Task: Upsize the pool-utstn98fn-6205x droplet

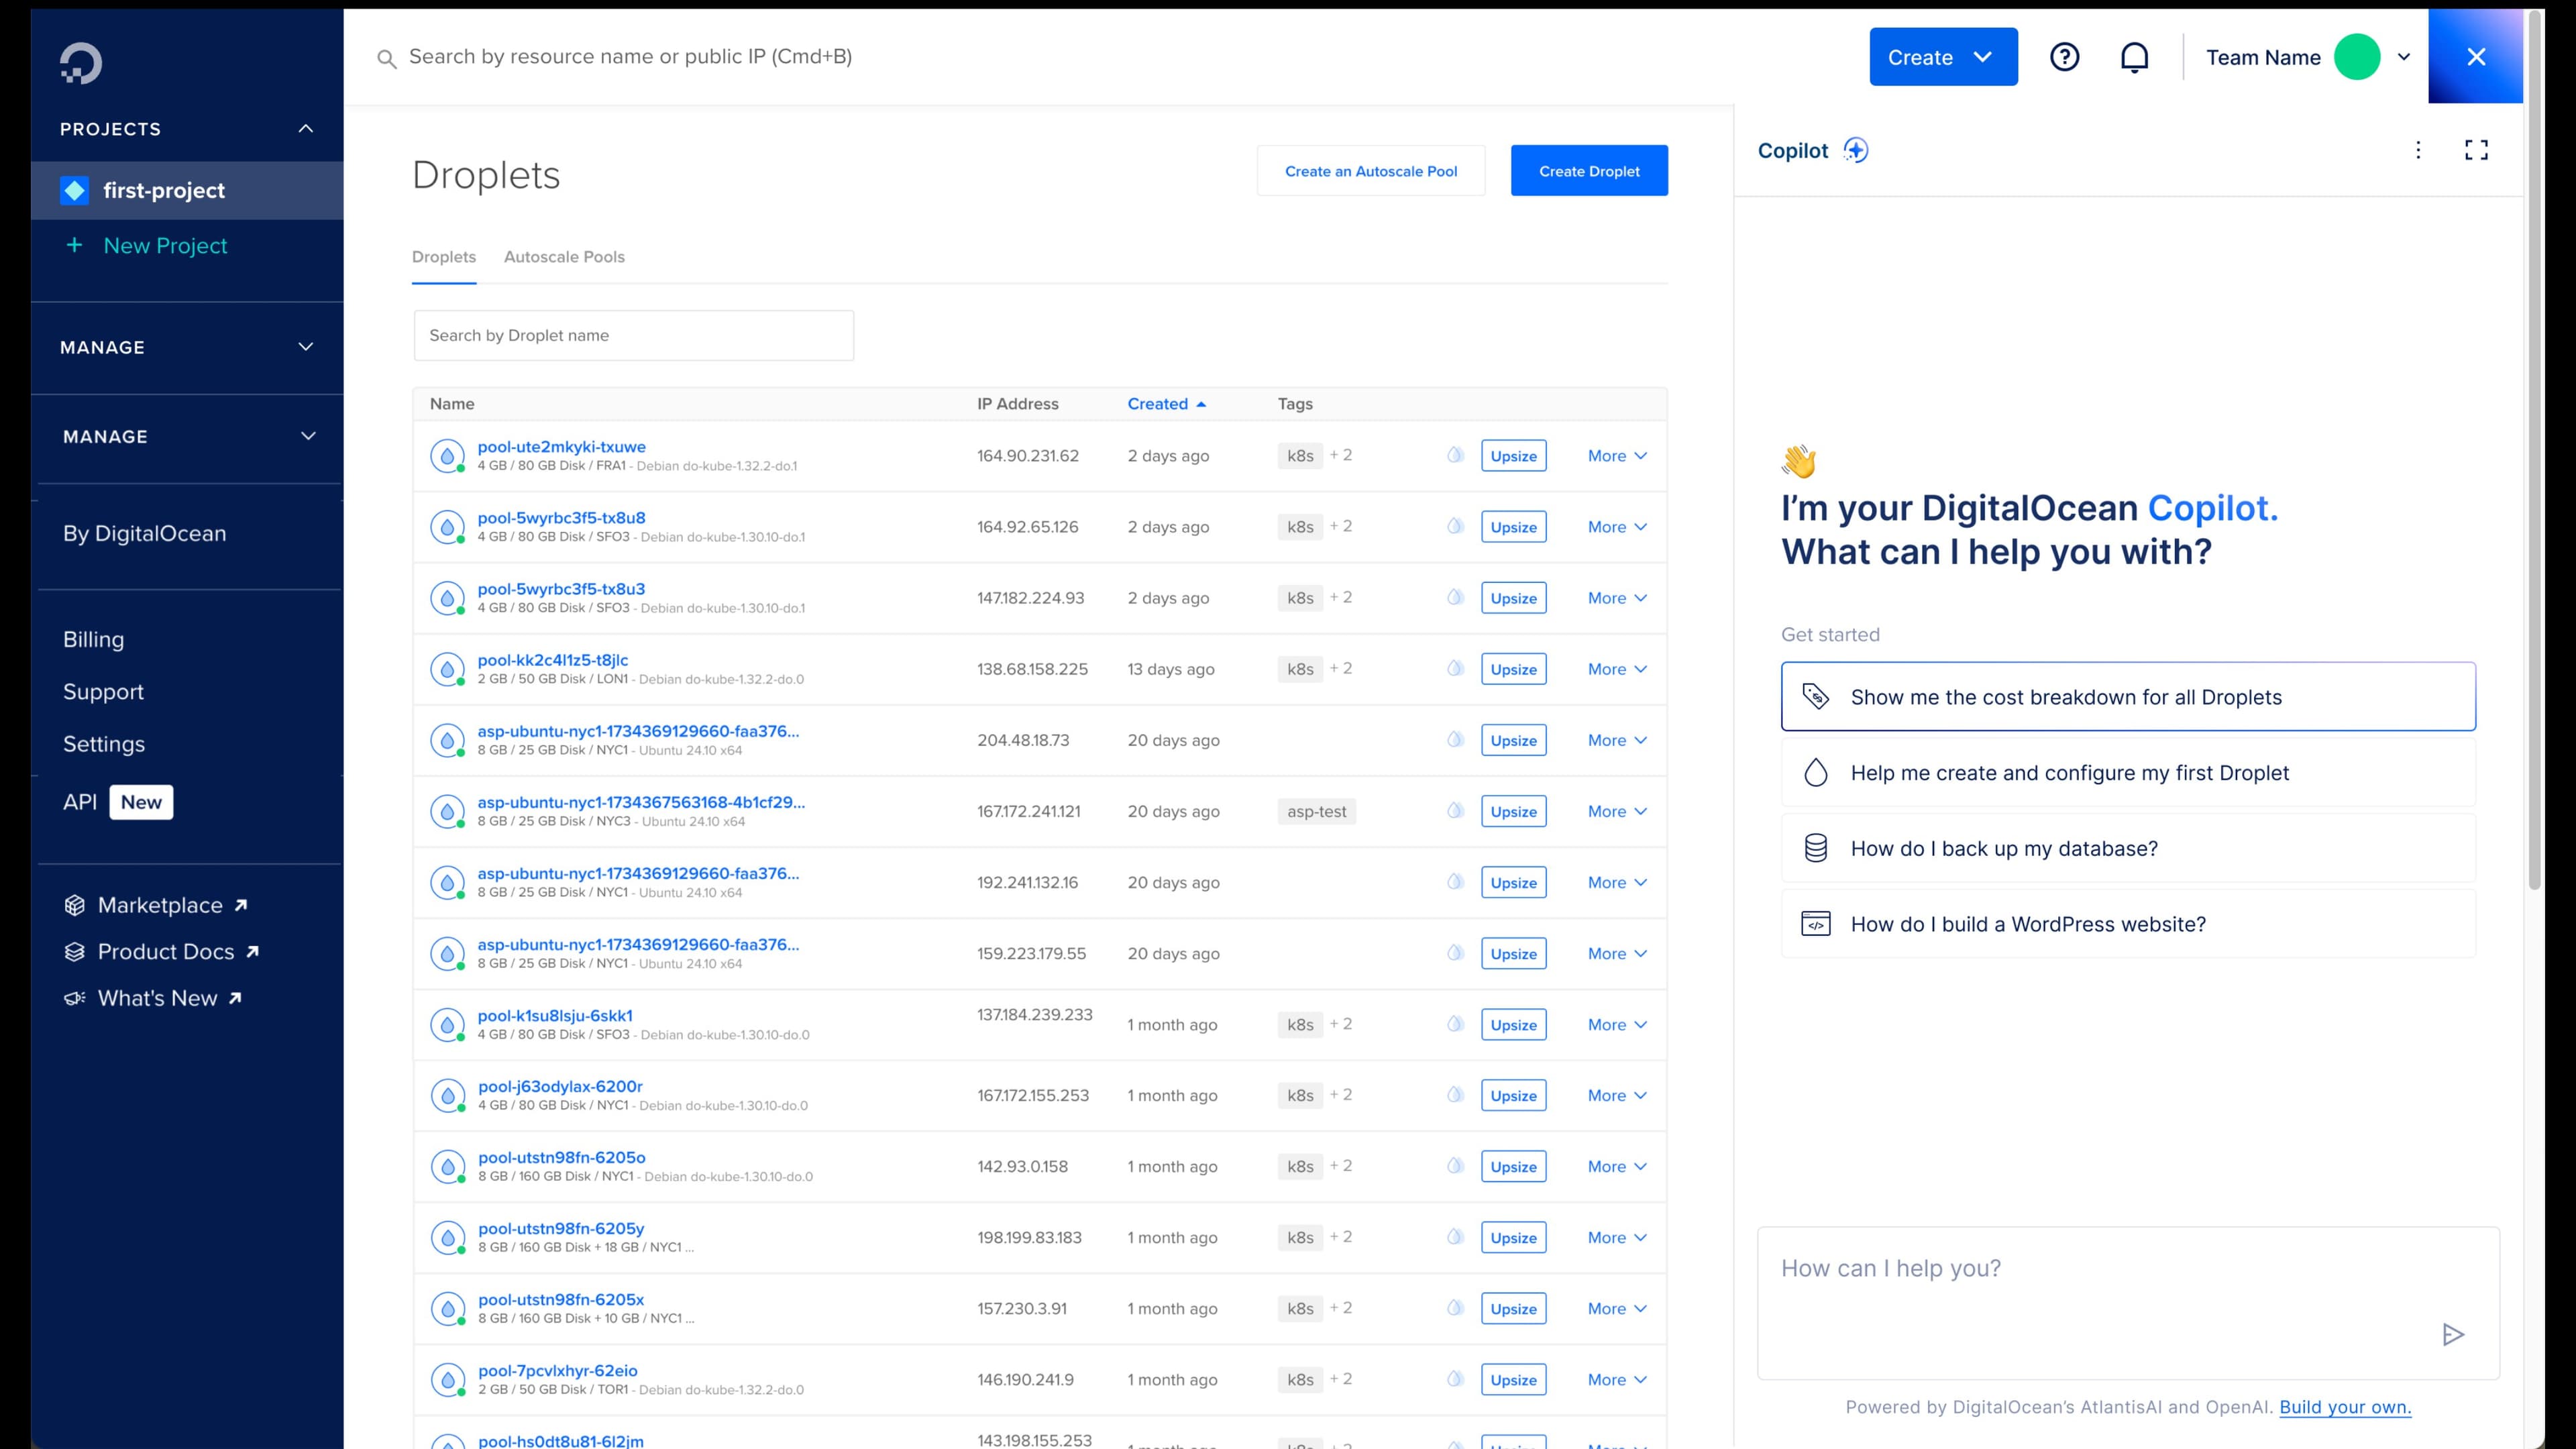Action: (1513, 1308)
